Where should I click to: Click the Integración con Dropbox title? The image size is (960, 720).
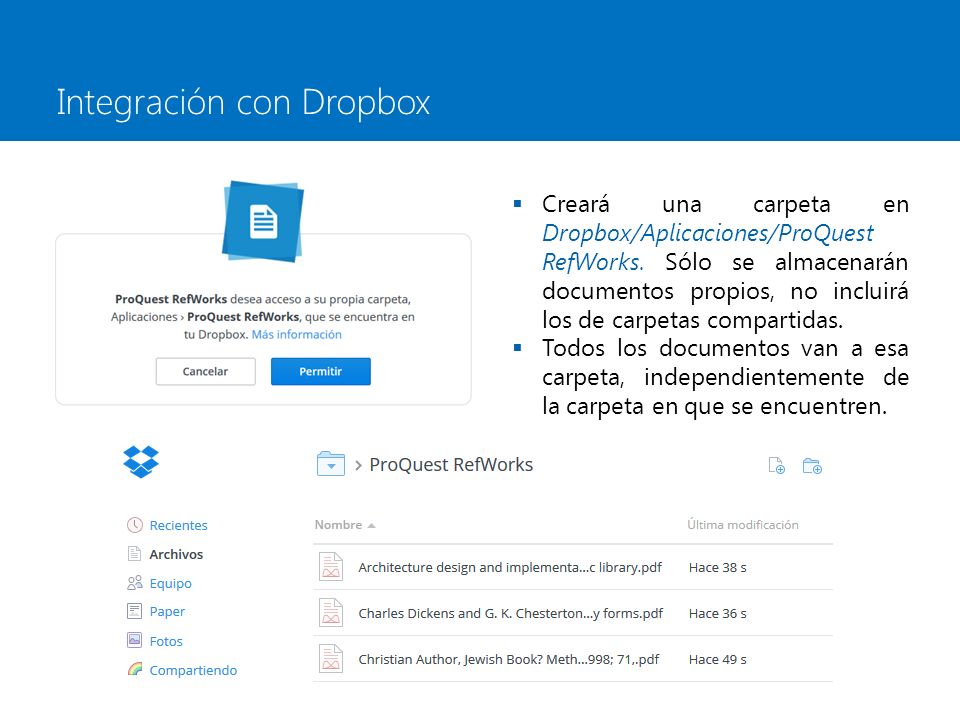click(243, 102)
